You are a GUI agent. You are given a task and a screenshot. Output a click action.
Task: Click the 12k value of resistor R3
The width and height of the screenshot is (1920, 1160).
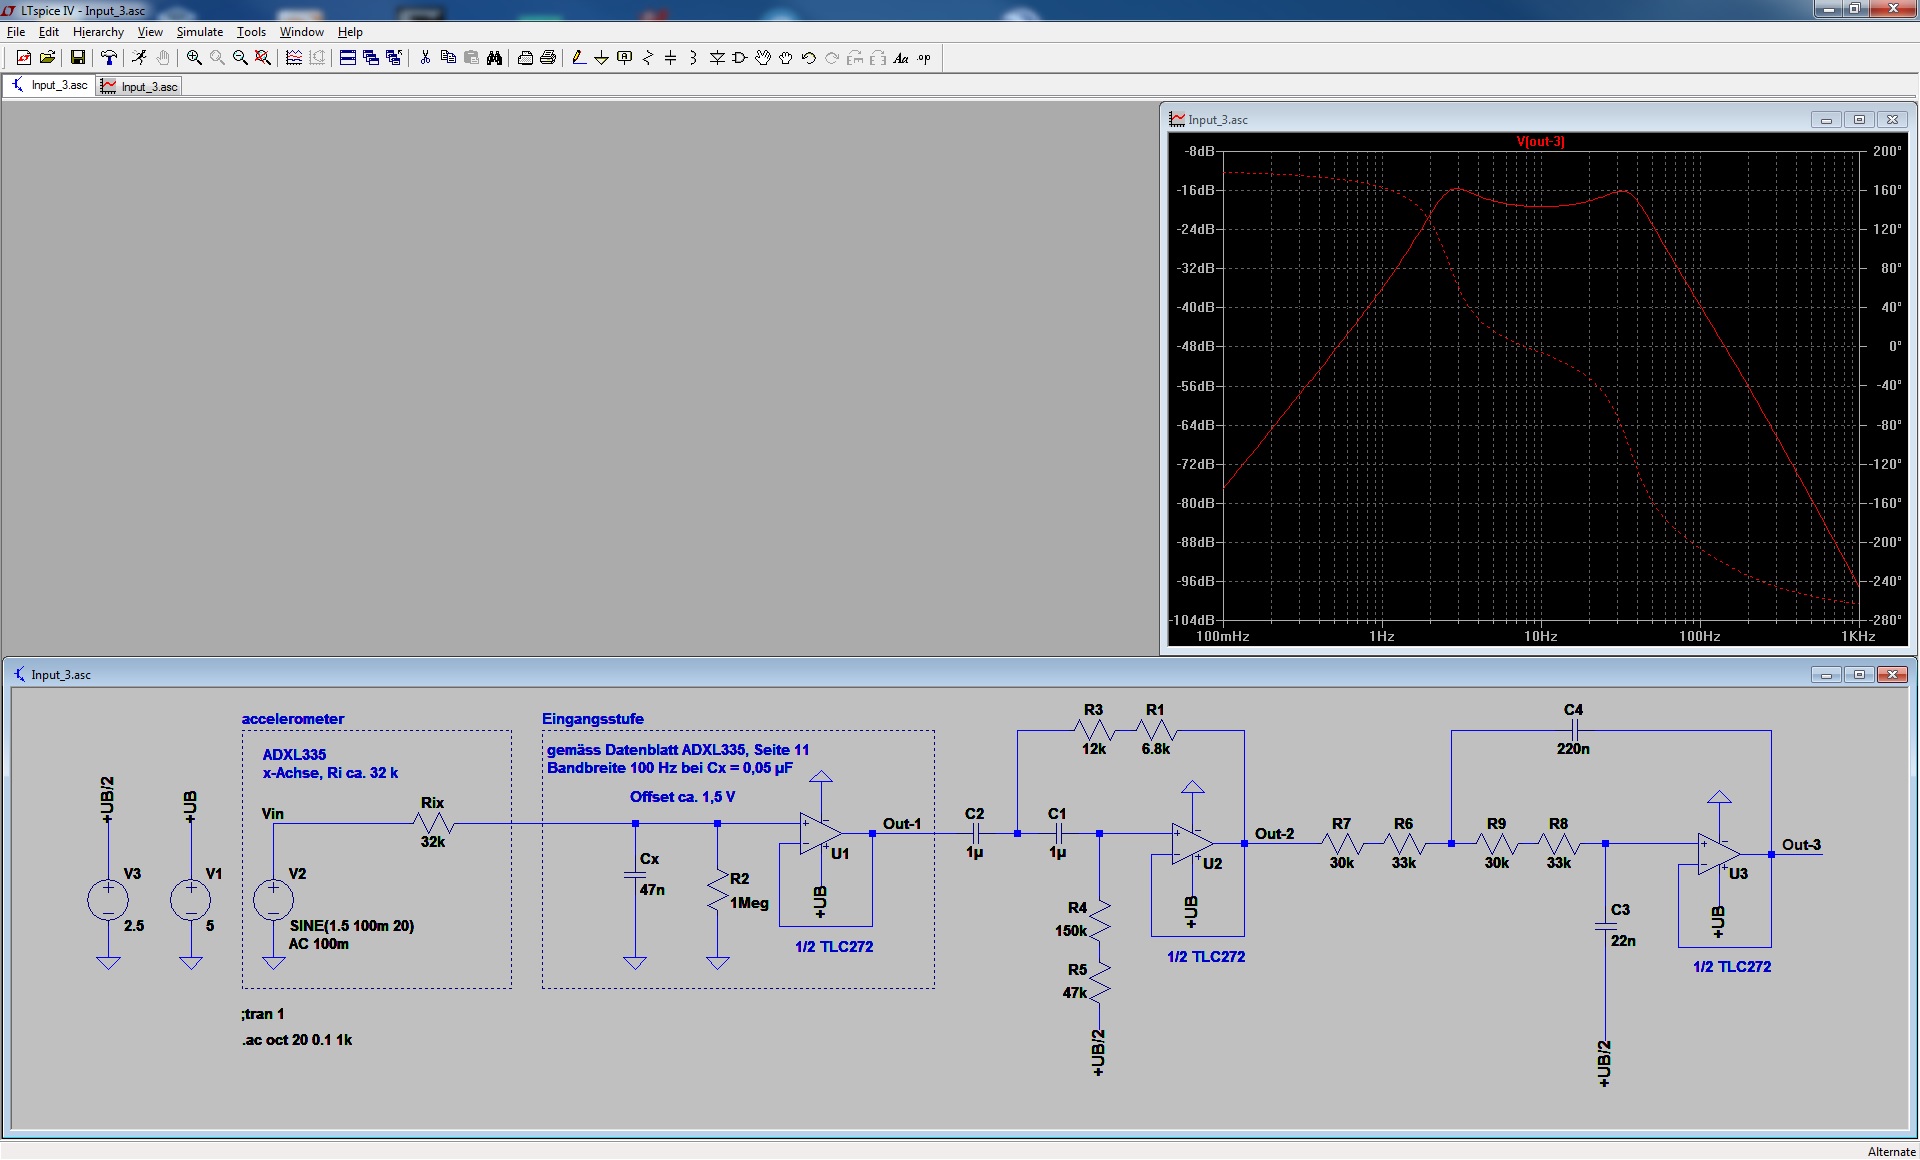(1093, 749)
